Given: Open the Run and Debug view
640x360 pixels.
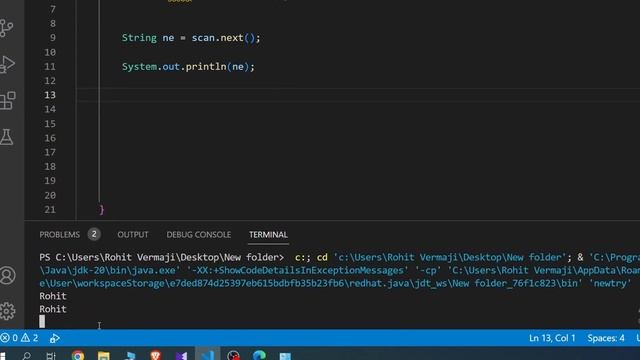Looking at the screenshot, I should click(x=7, y=64).
